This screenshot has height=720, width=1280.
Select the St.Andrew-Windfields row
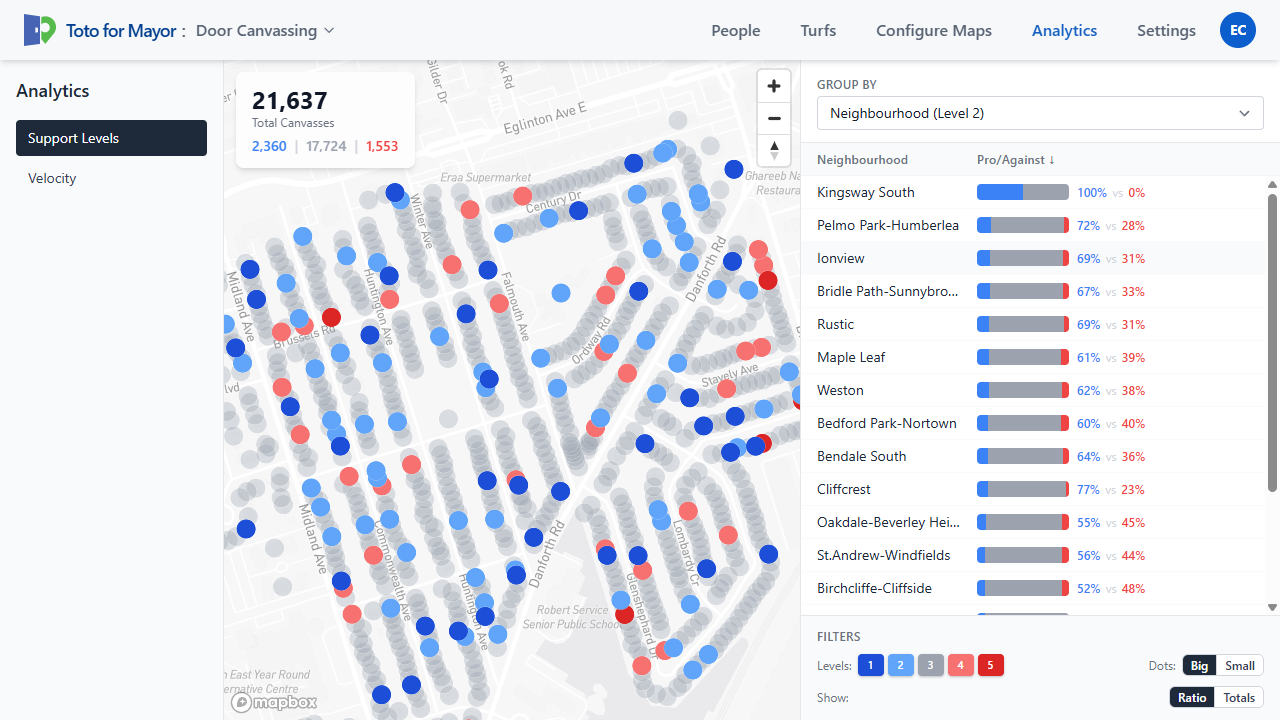coord(1033,555)
